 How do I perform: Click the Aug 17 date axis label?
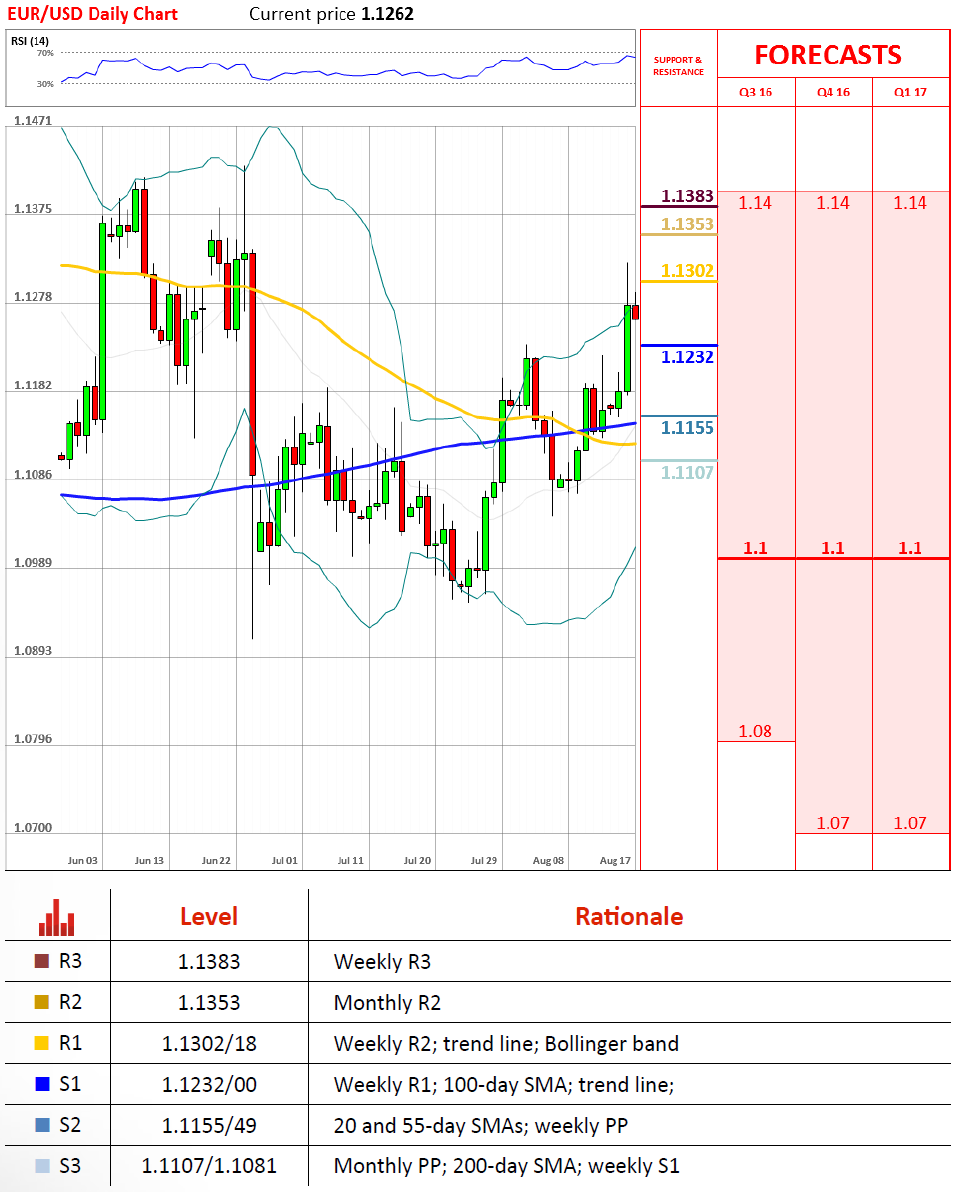615,861
